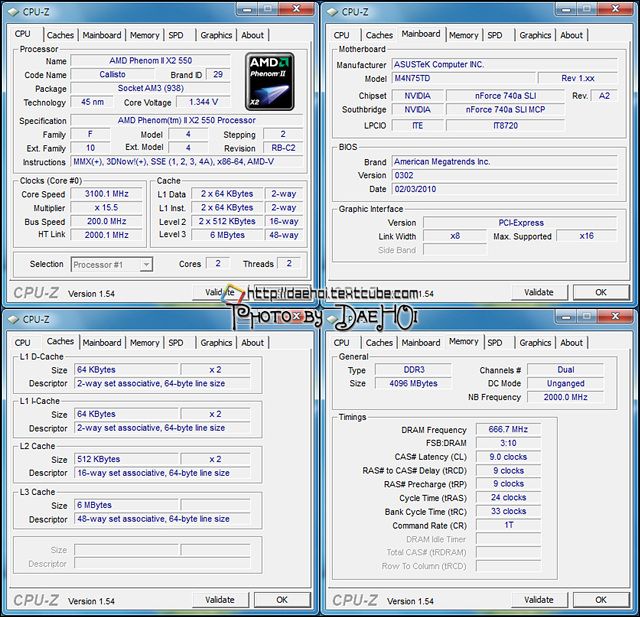The width and height of the screenshot is (640, 617).
Task: Click the BIOS Date value 02/03/2010
Action: pos(504,189)
